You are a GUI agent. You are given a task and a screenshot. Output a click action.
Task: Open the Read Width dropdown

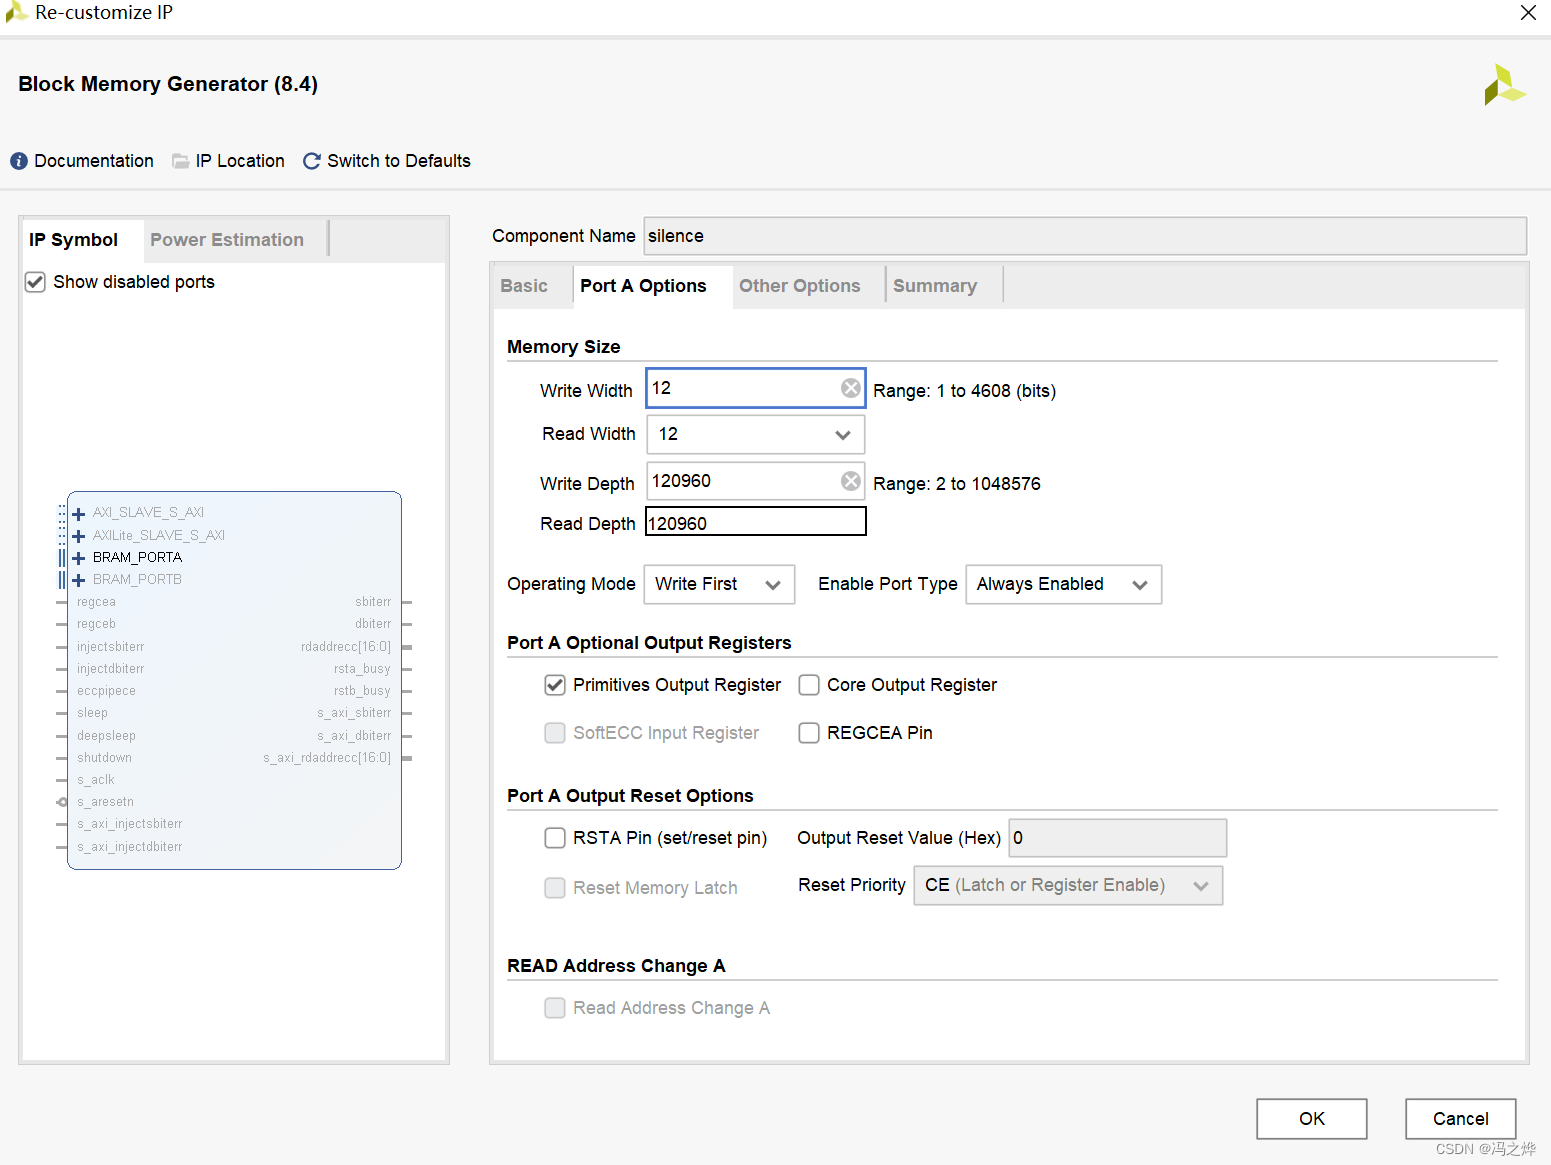756,434
